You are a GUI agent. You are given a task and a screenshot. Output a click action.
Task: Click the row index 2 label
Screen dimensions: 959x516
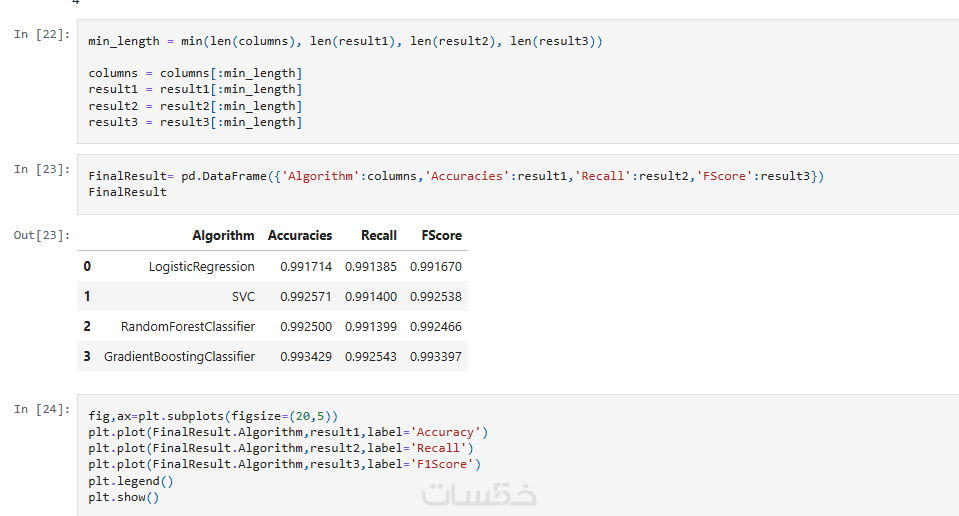(87, 326)
